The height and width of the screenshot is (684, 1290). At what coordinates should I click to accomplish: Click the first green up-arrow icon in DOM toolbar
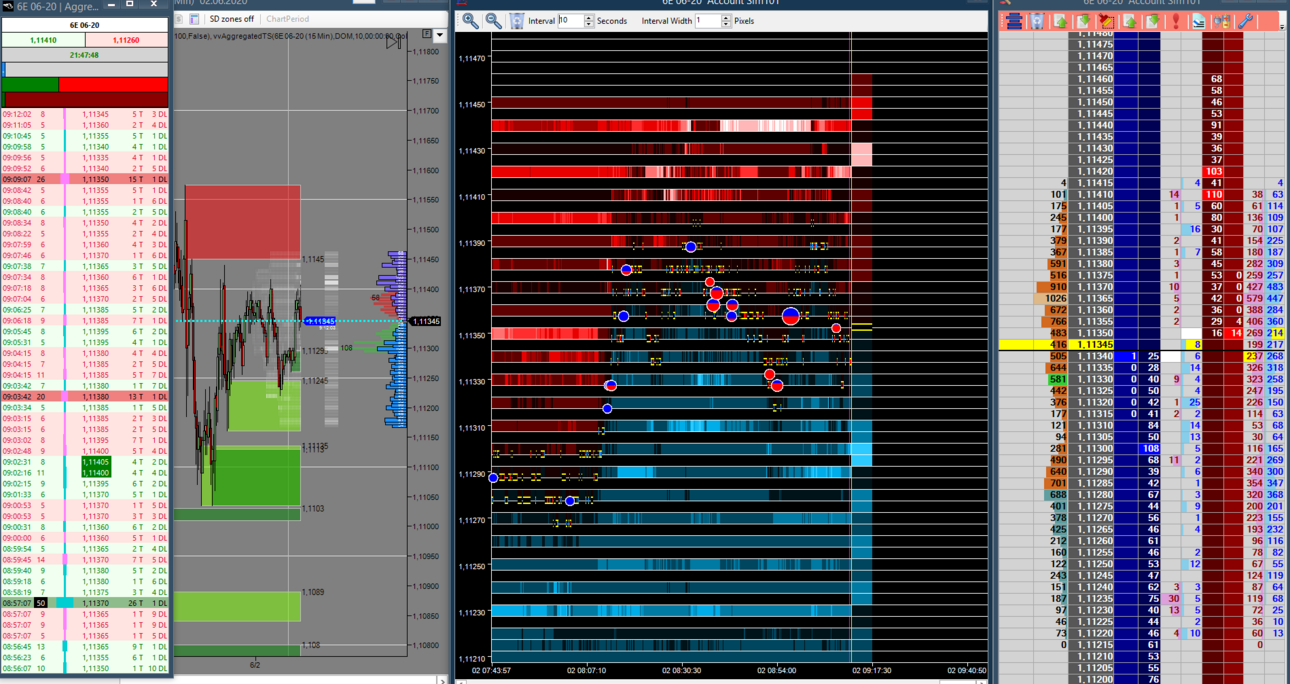point(1060,21)
